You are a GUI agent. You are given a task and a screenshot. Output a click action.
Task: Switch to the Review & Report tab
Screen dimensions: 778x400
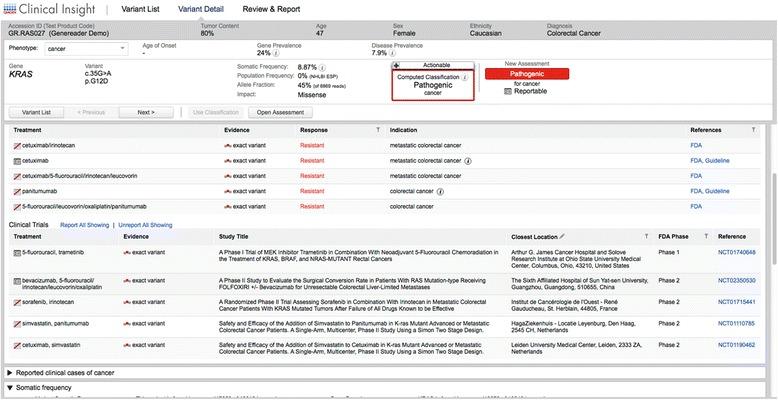271,9
